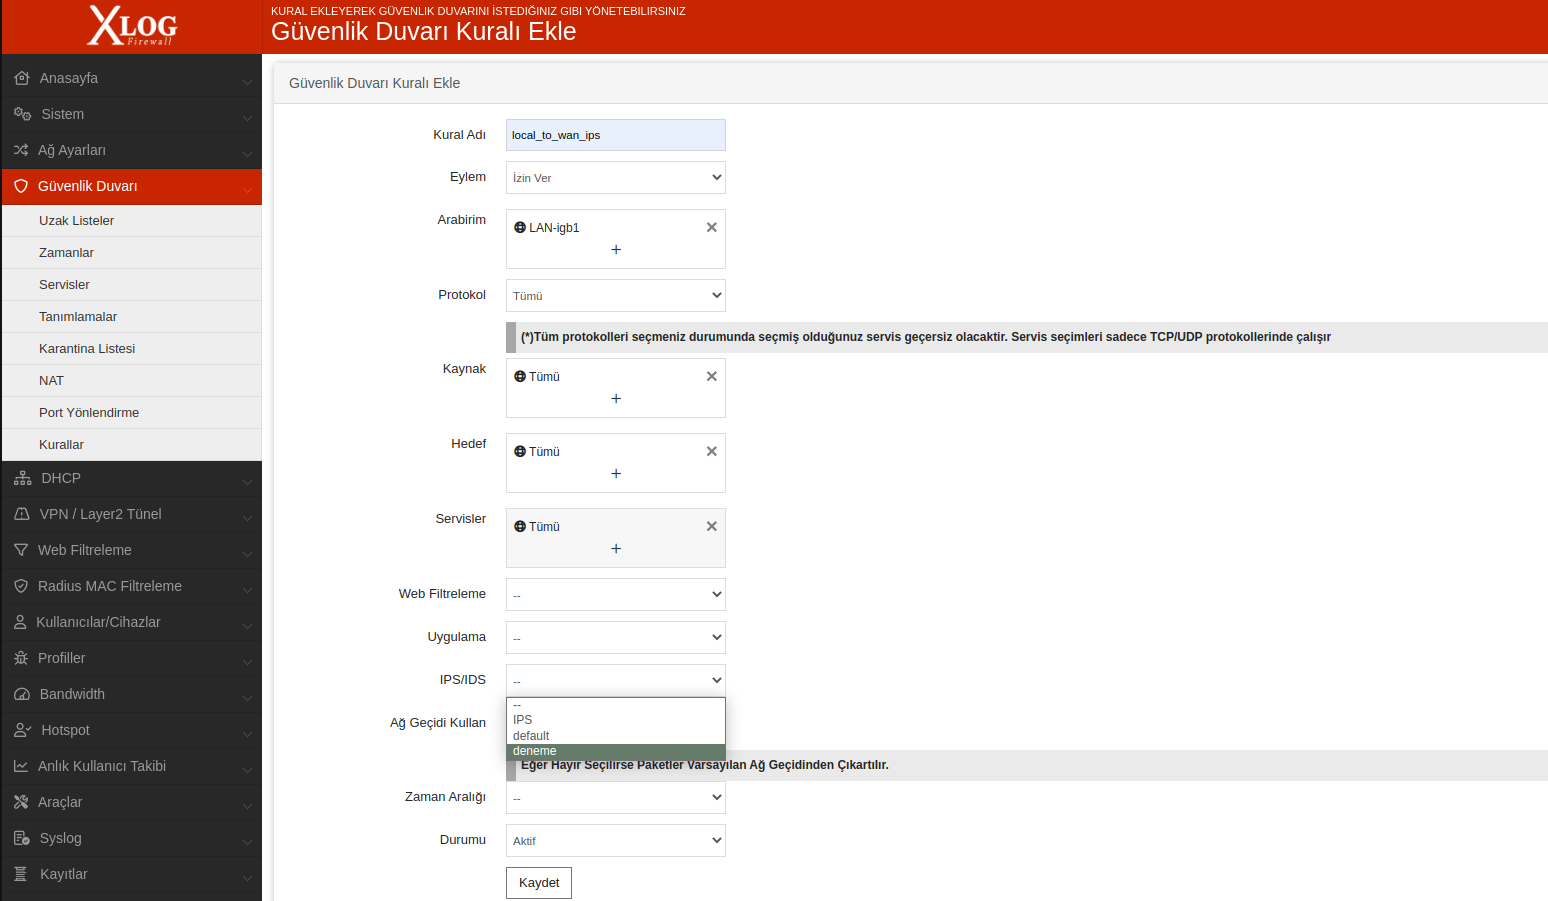Screen dimensions: 1548x901
Task: Open Tanımlamalar submenu item
Action: (132, 317)
